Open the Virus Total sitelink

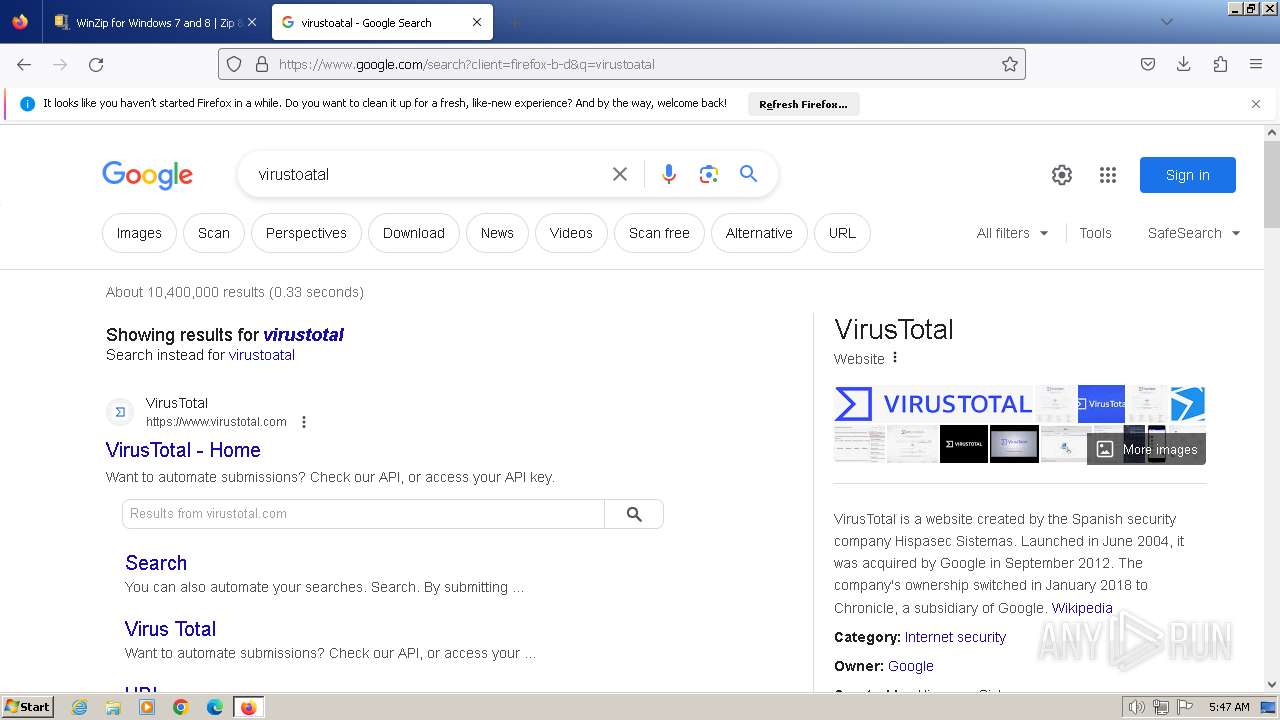pos(170,629)
